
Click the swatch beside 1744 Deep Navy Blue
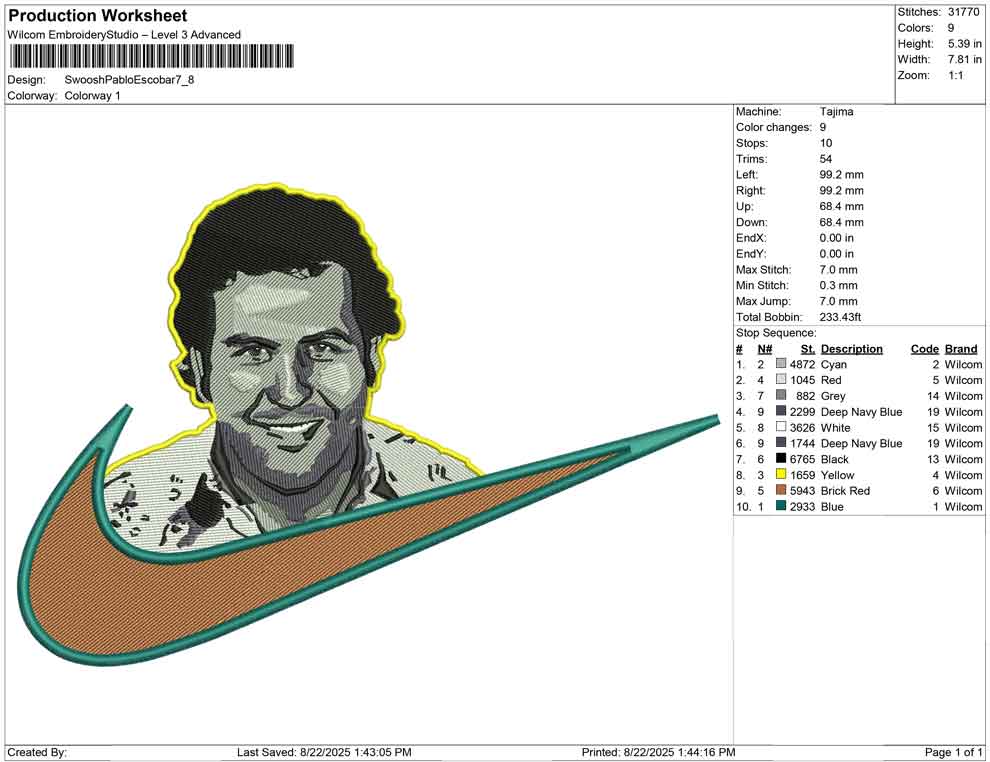point(781,443)
